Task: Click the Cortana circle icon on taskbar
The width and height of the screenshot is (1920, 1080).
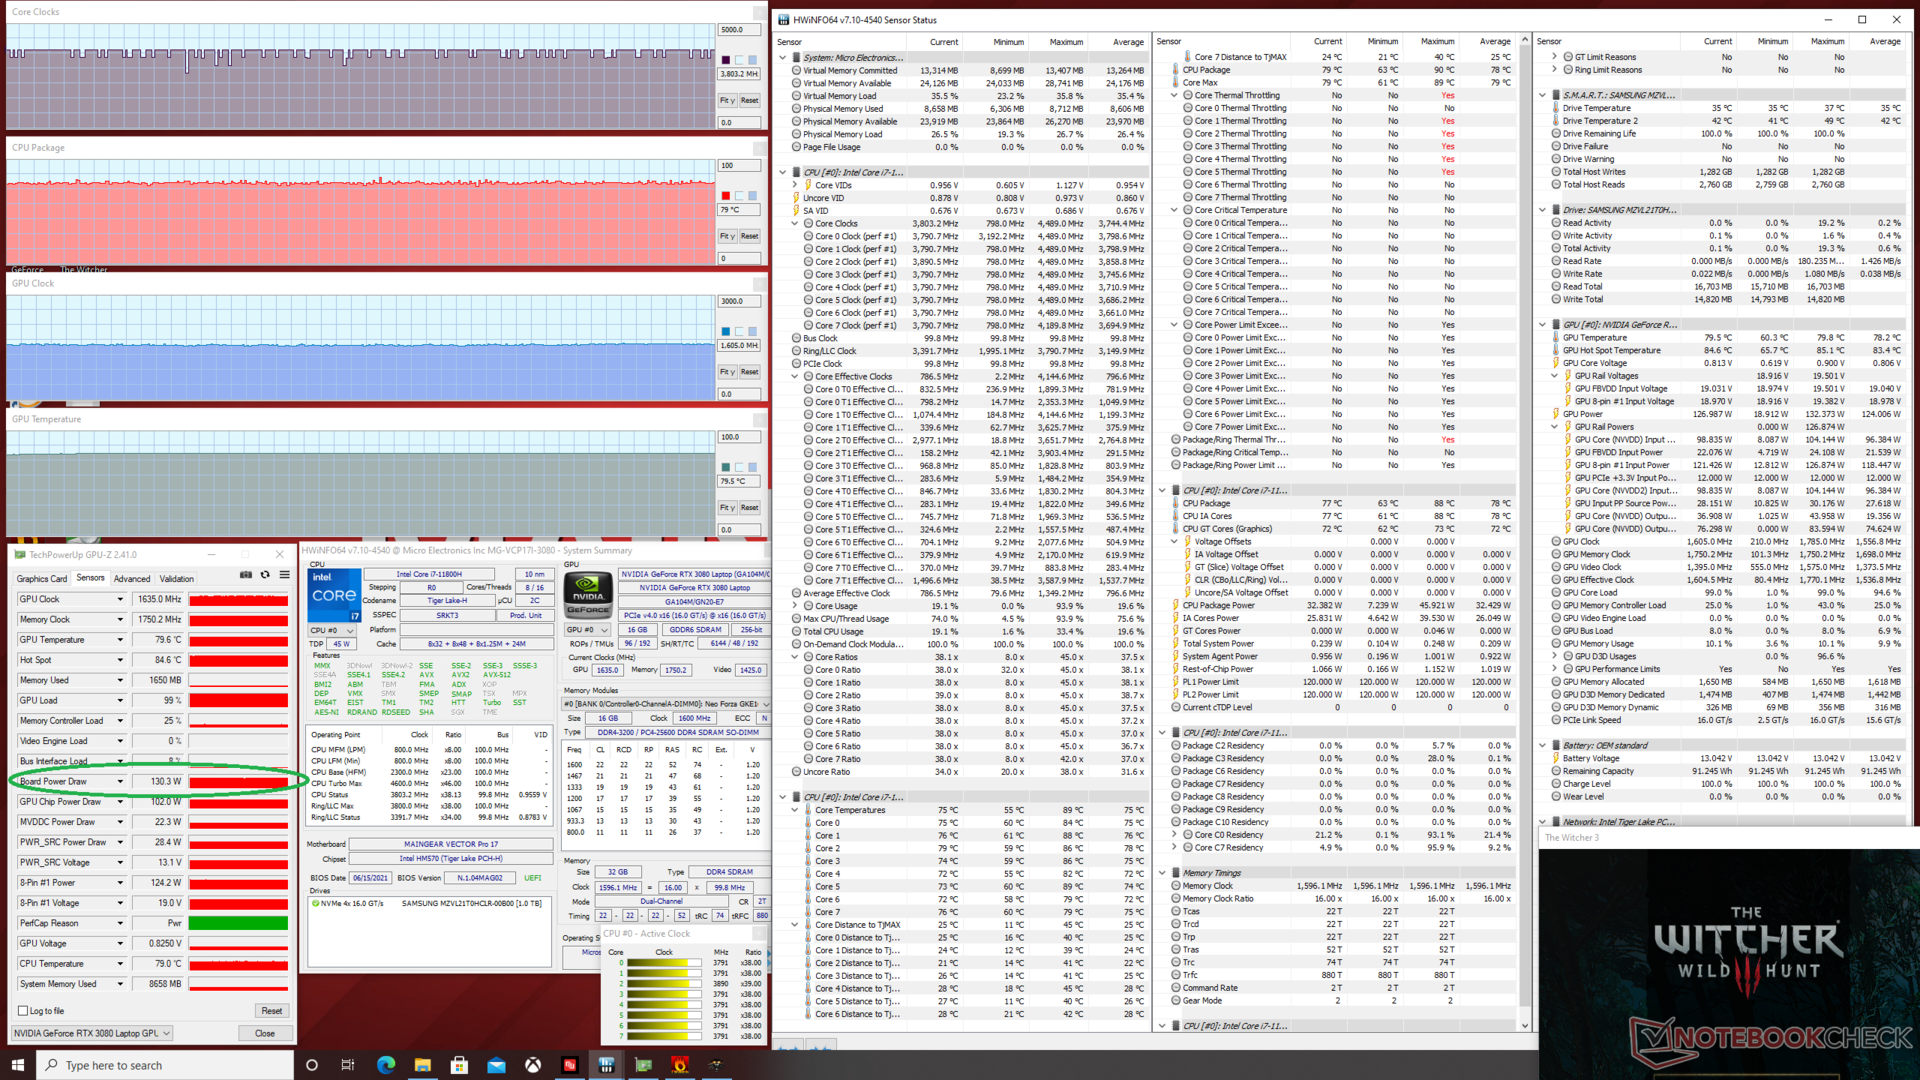Action: tap(311, 1065)
